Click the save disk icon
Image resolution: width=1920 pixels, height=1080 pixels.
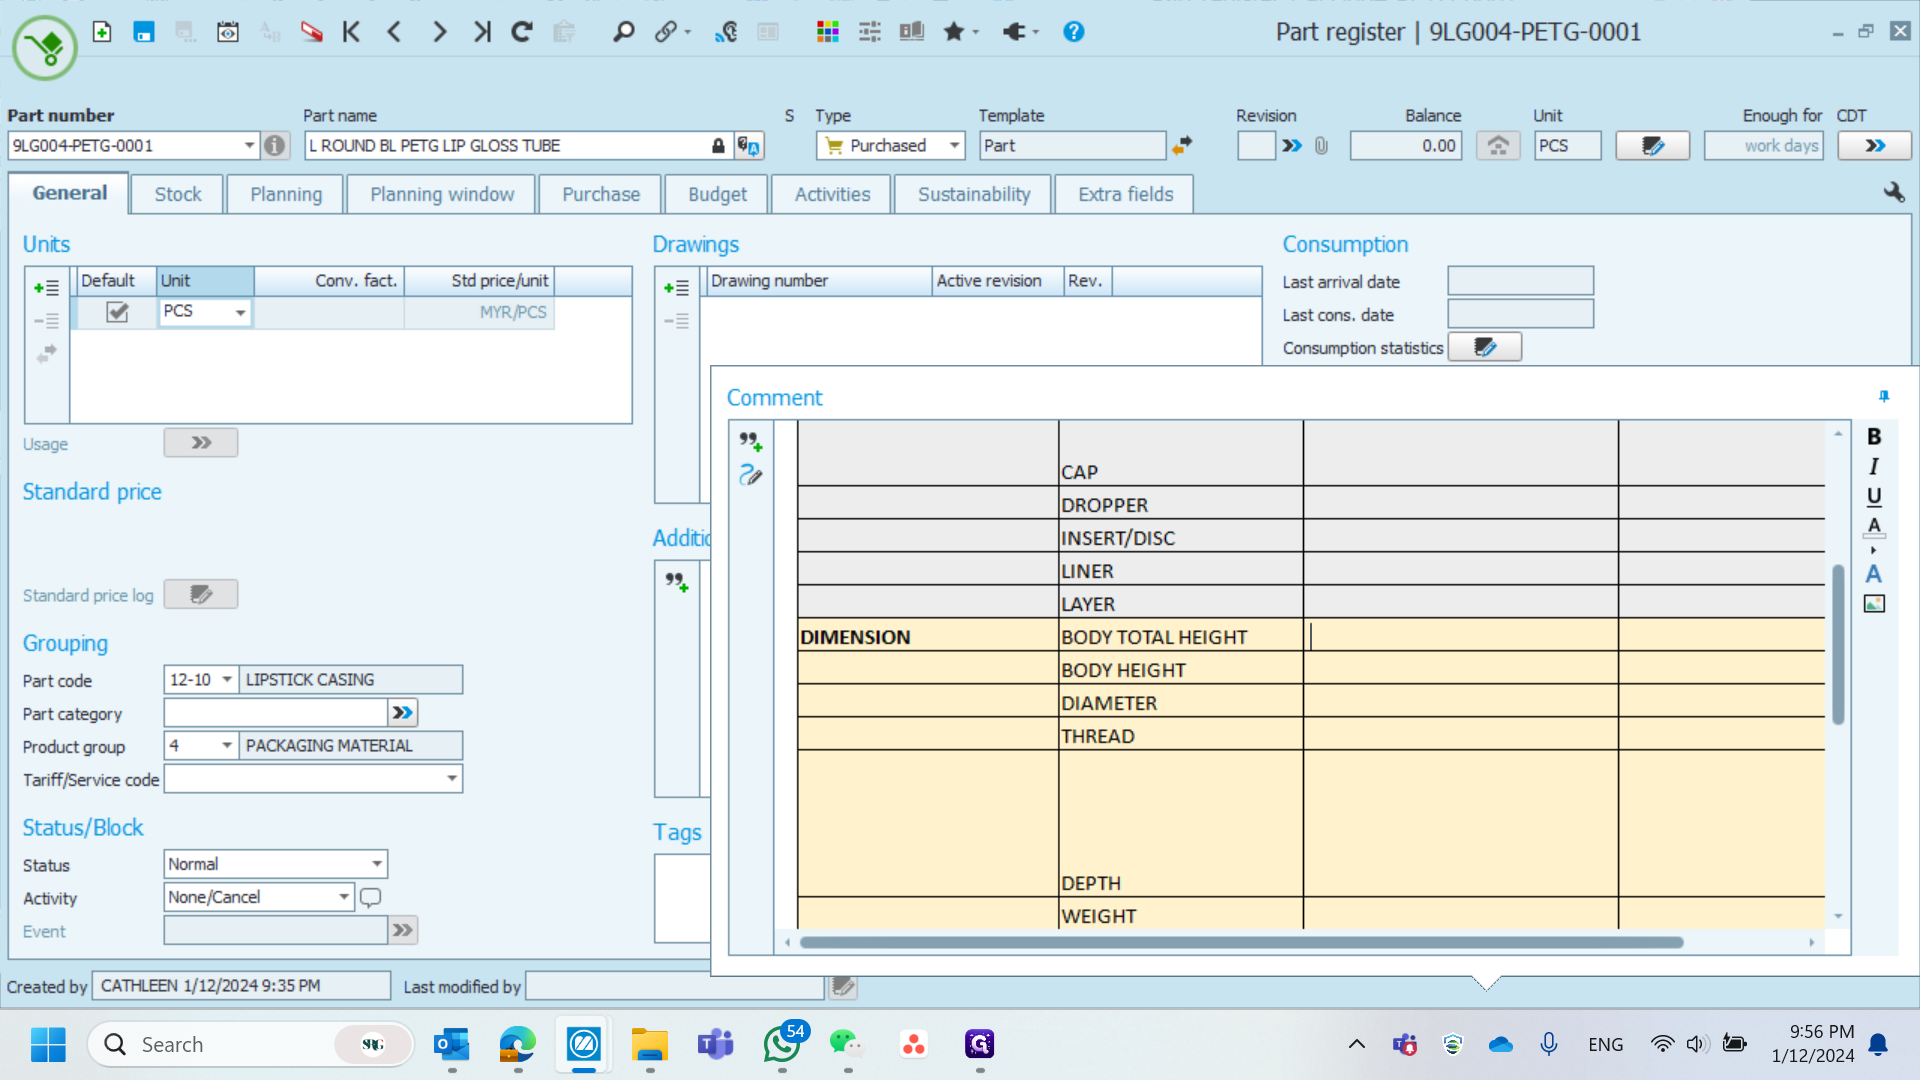(144, 32)
